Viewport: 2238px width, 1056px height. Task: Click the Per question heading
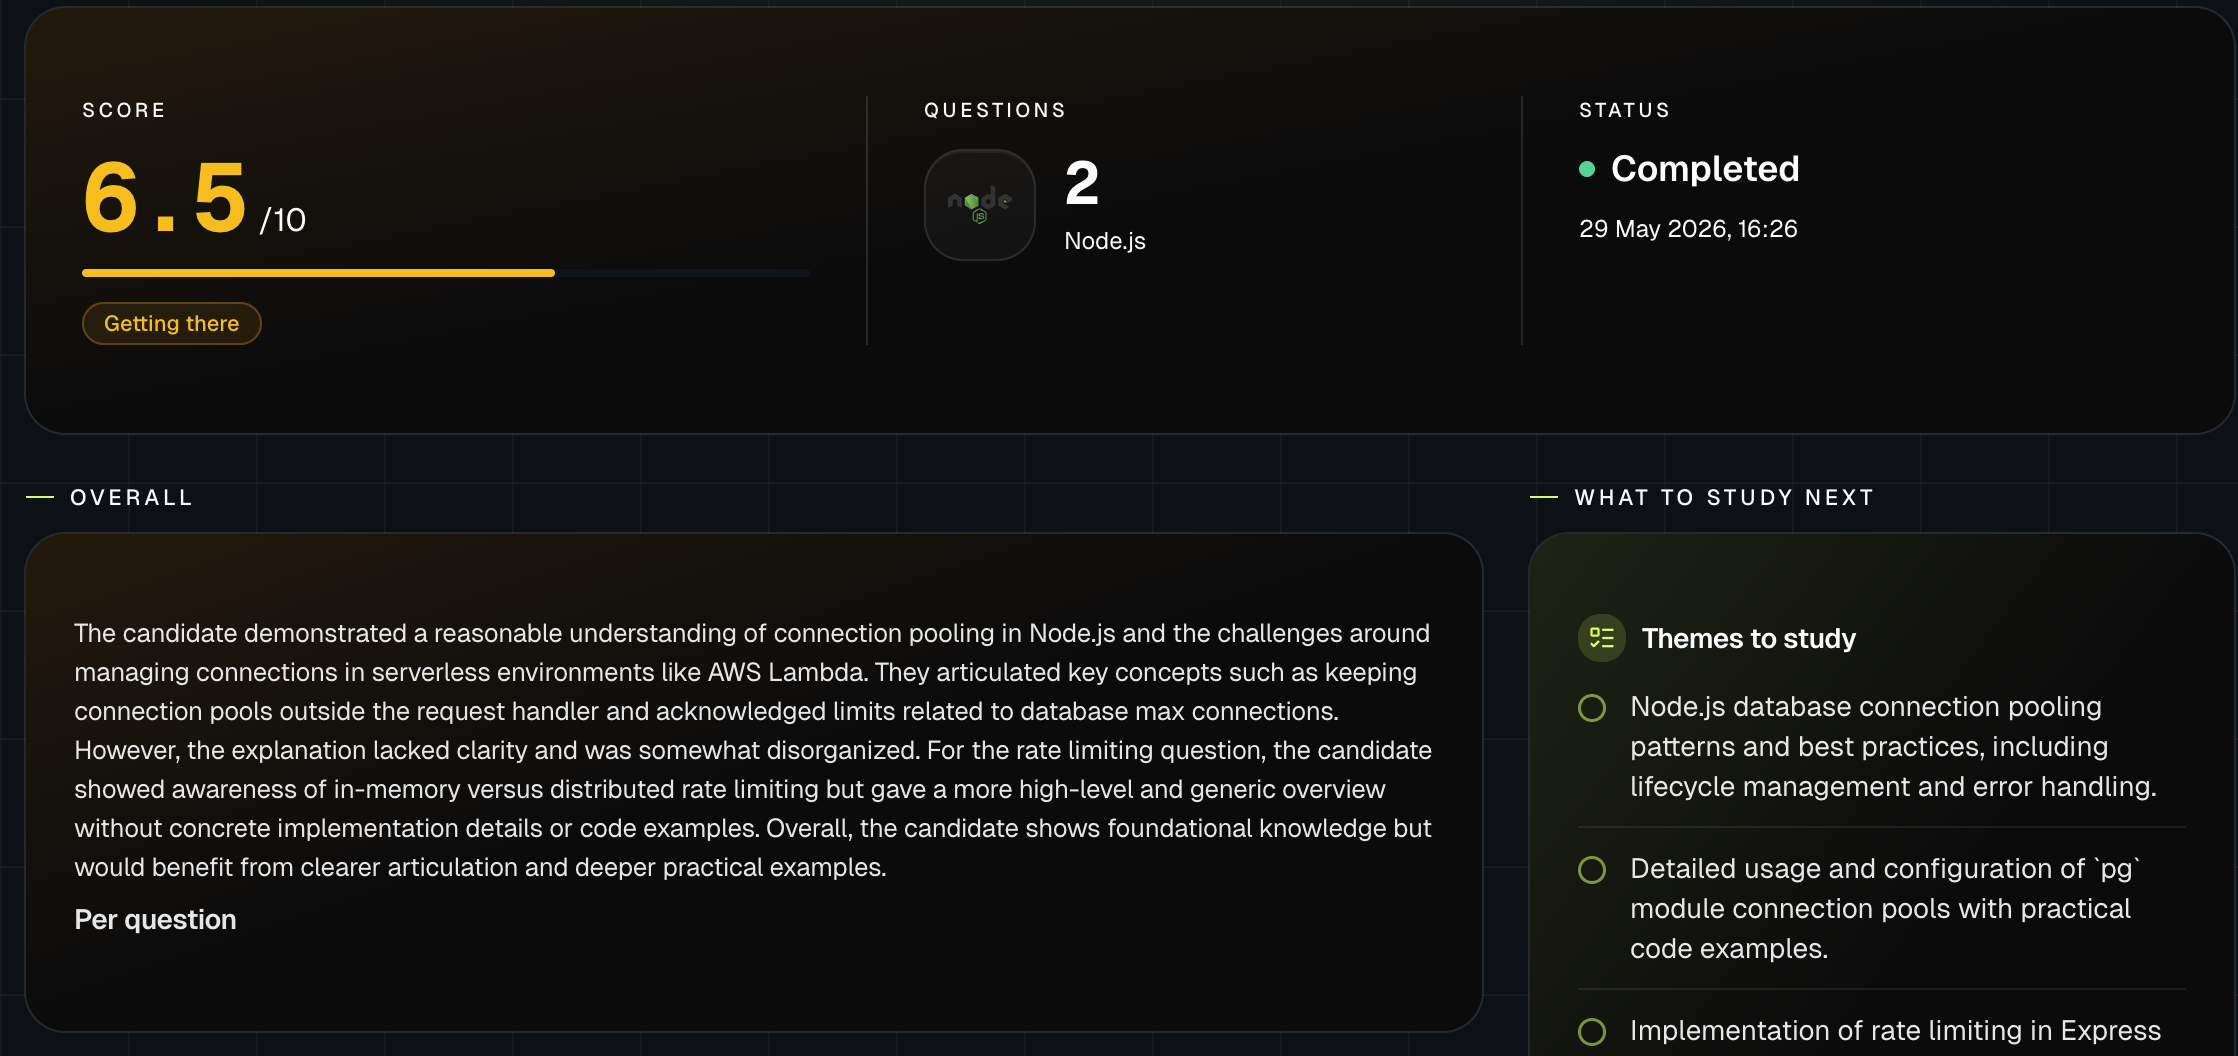tap(155, 920)
